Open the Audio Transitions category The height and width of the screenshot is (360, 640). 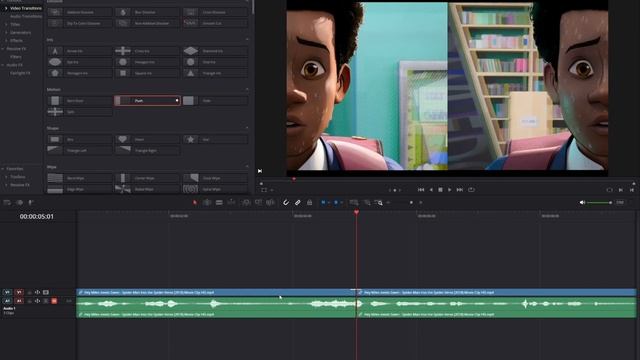26,16
